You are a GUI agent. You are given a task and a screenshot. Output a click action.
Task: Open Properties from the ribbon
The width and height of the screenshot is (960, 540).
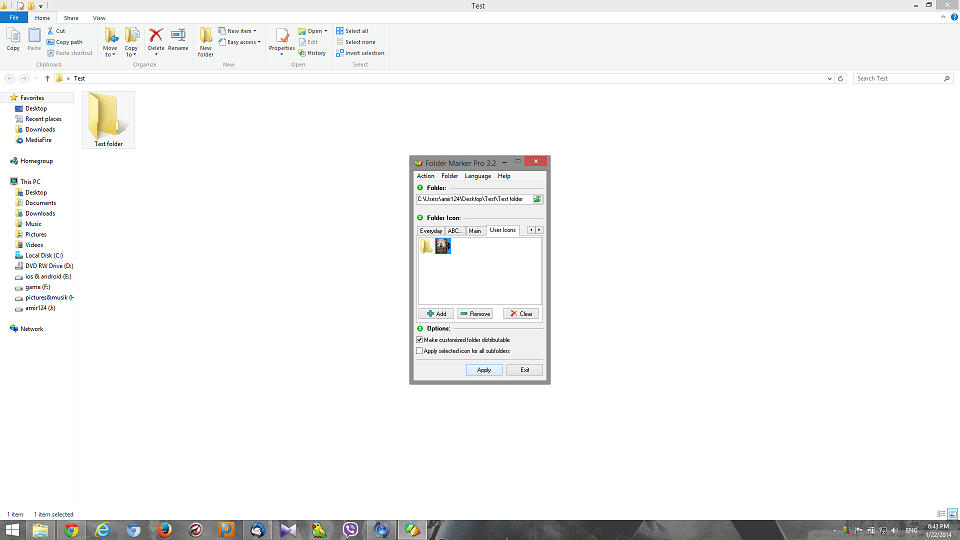click(x=282, y=41)
